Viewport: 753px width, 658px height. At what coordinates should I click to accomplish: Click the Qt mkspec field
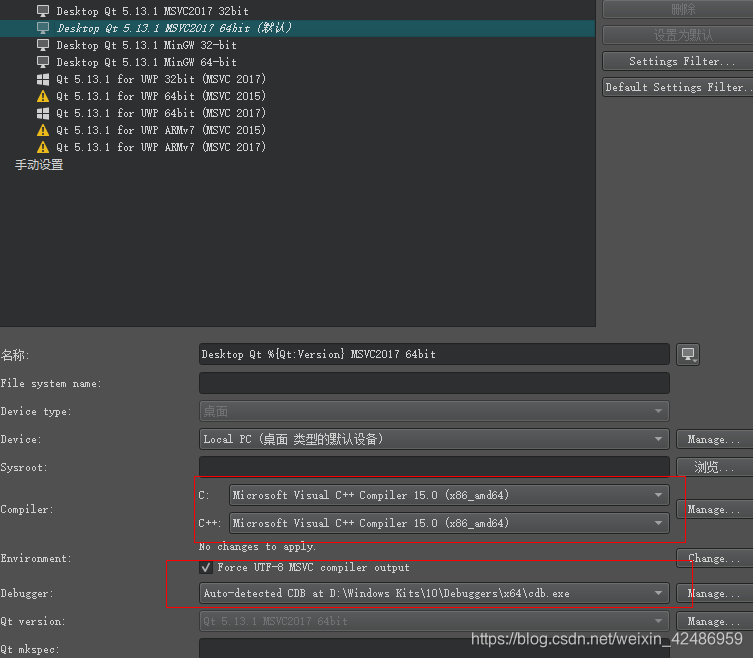[x=434, y=648]
